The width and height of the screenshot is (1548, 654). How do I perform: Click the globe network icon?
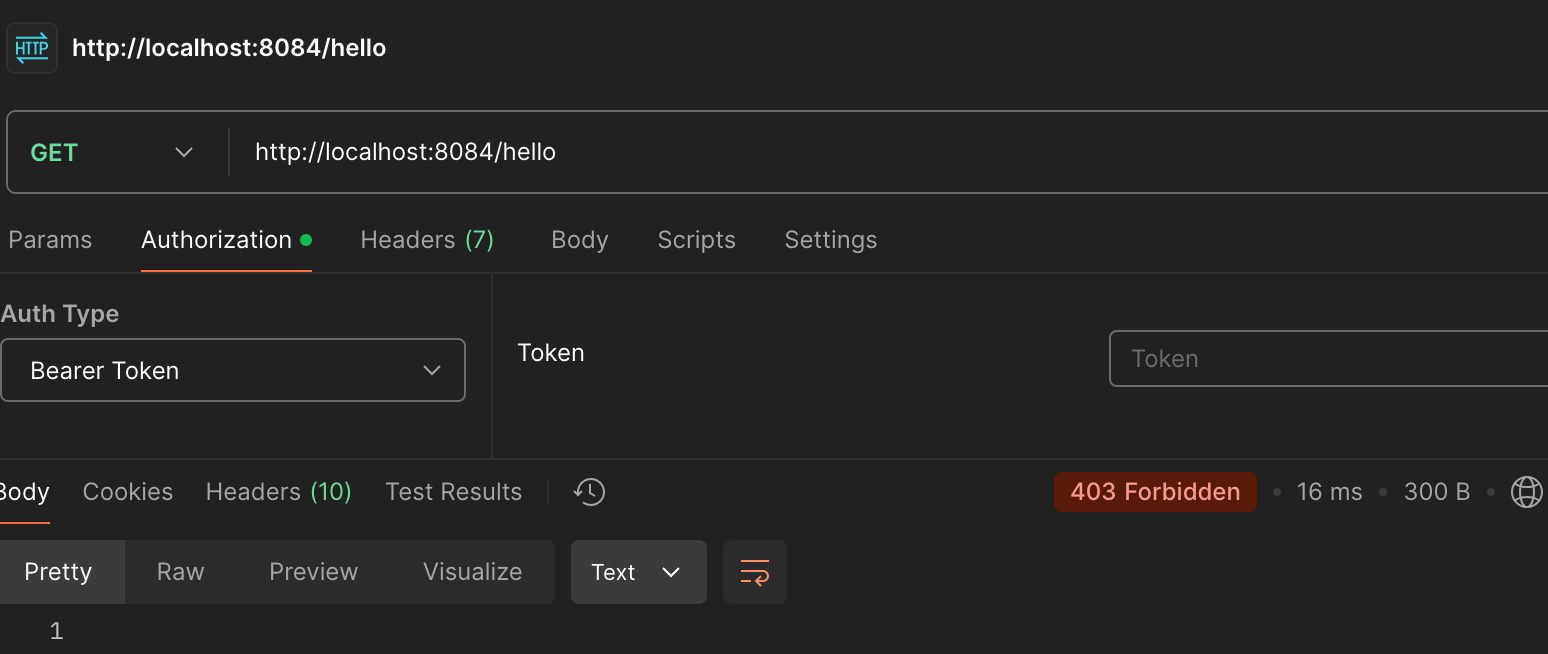coord(1526,492)
